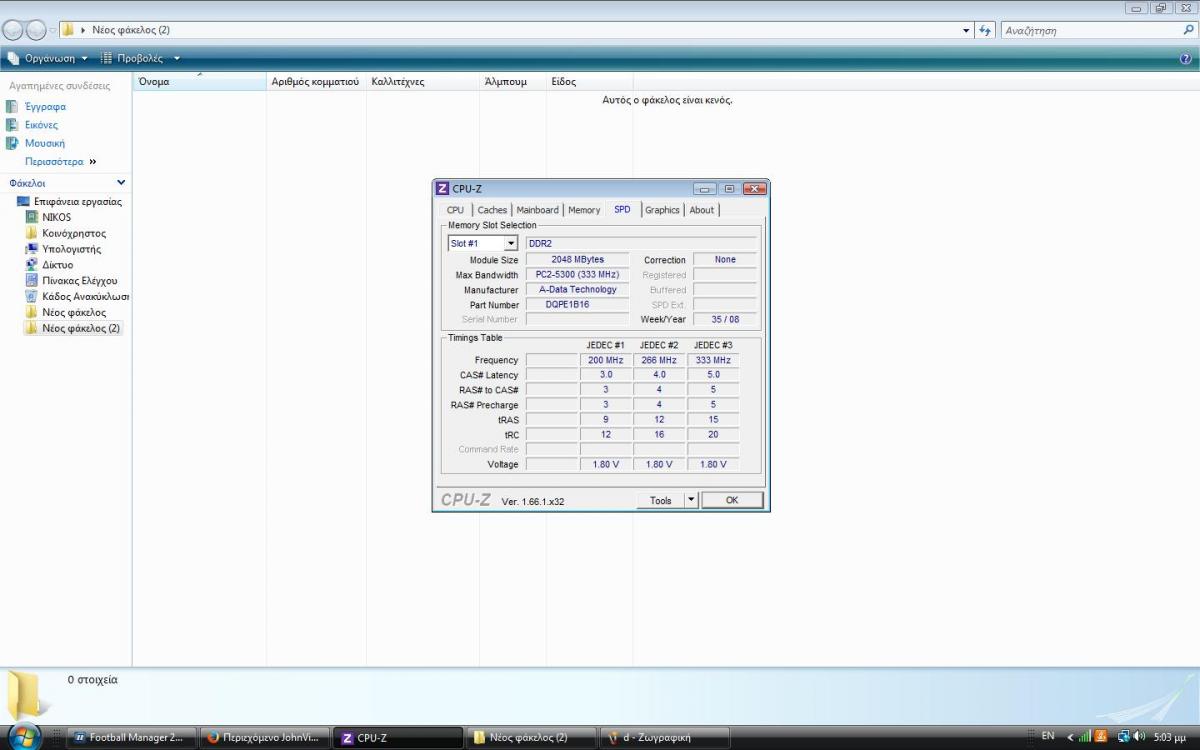This screenshot has height=750, width=1200.
Task: Show hidden tray icons arrow
Action: click(1070, 737)
